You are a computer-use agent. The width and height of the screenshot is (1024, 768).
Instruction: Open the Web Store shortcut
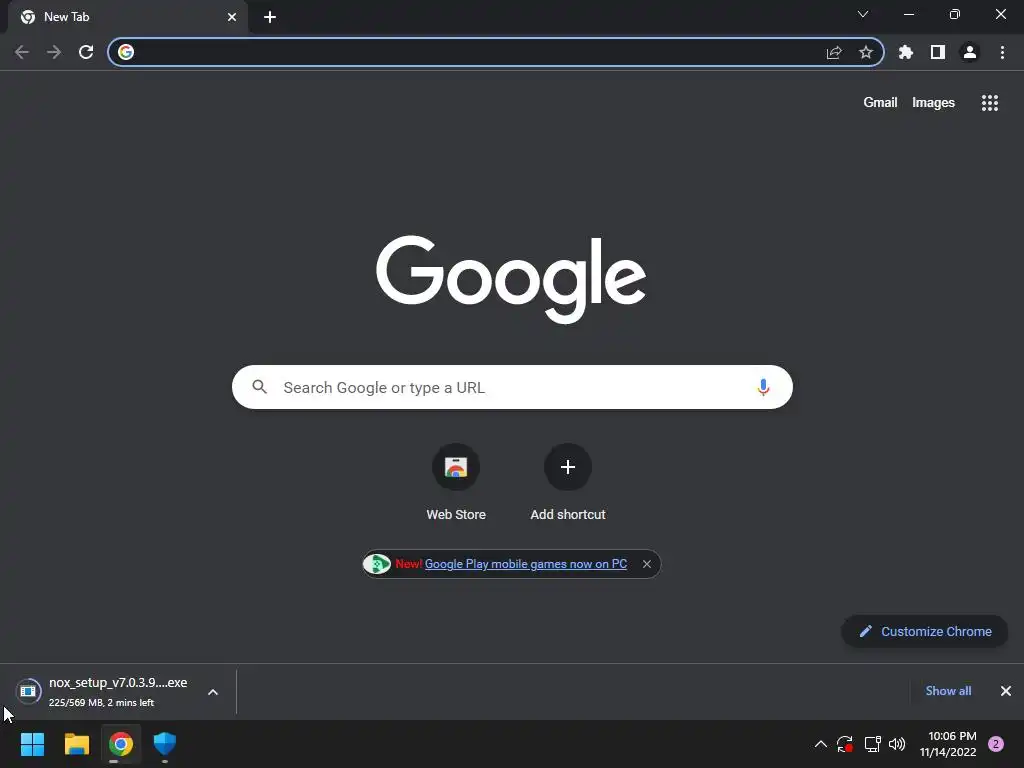pos(456,483)
